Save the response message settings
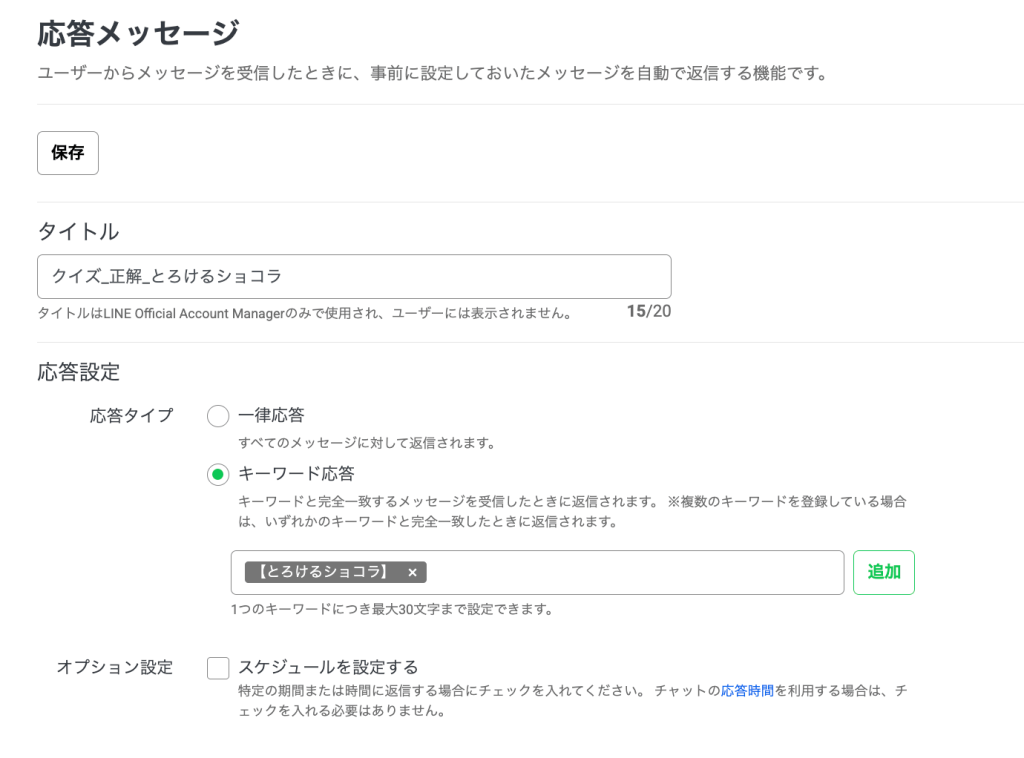The image size is (1024, 758). point(67,152)
